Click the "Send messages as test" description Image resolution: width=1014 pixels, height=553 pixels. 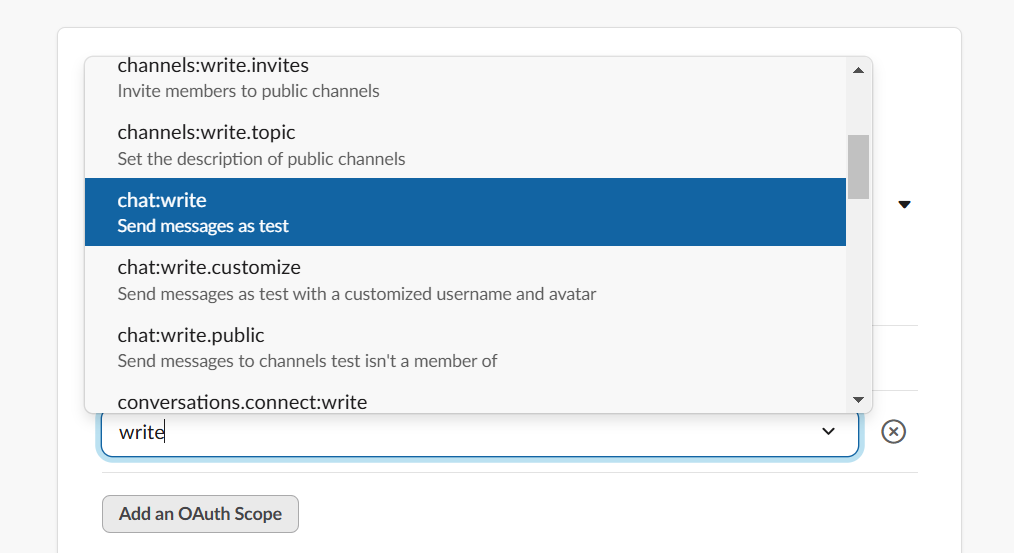coord(203,226)
